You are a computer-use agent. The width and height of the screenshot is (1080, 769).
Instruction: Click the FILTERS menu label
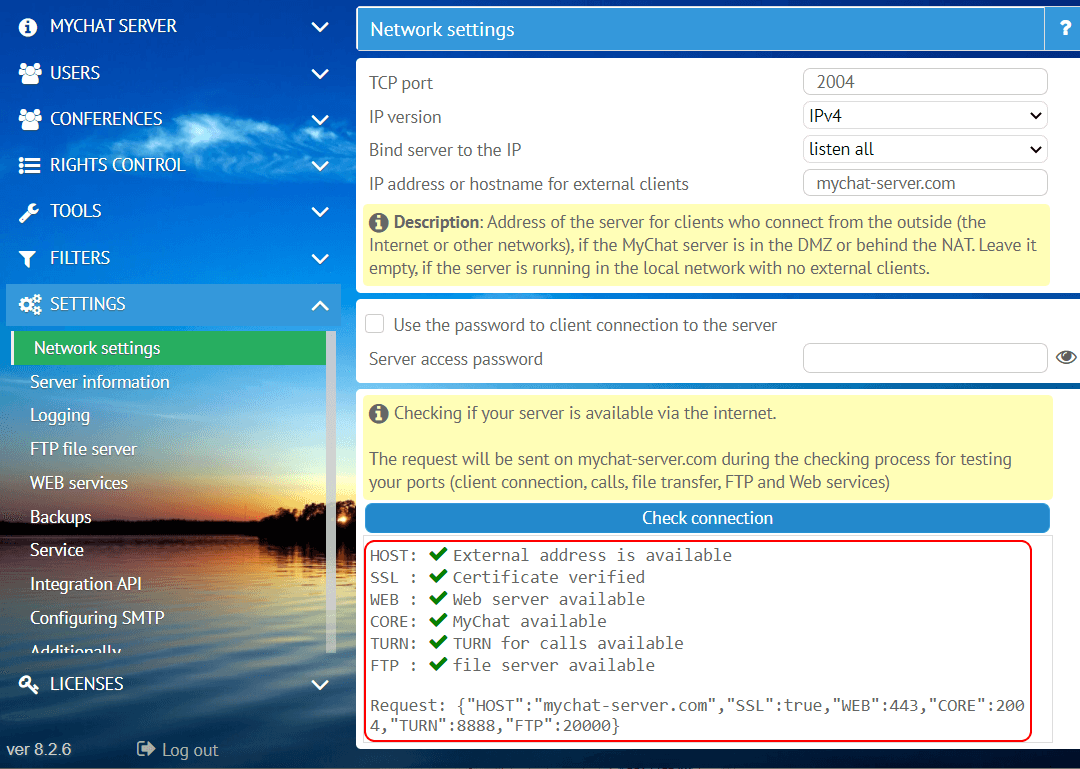[80, 258]
